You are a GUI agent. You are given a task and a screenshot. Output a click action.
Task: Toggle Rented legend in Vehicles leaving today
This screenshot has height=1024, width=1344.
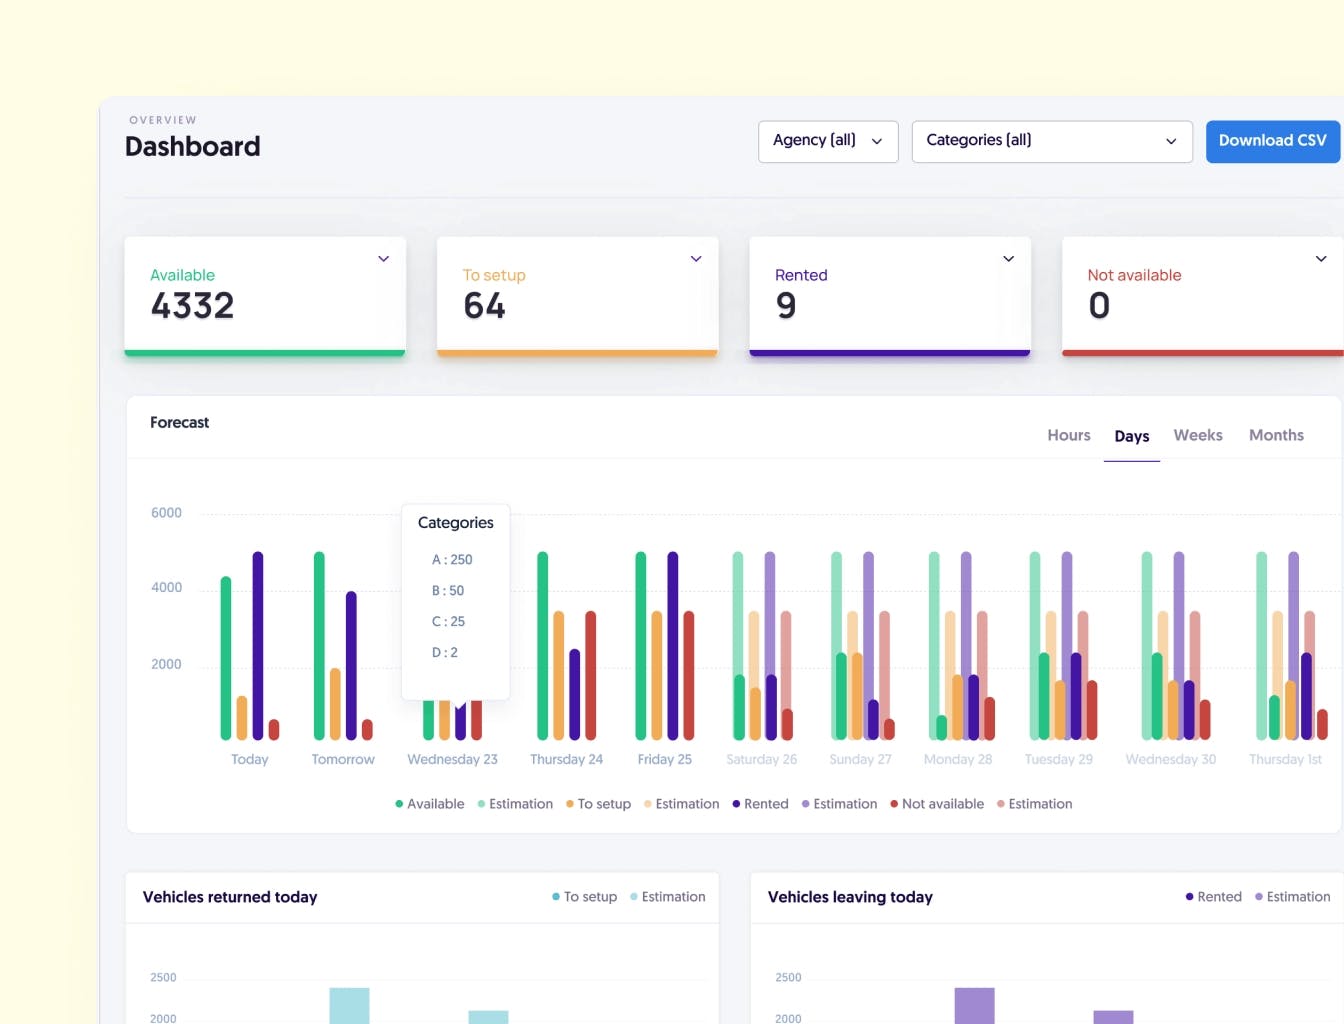click(1213, 897)
